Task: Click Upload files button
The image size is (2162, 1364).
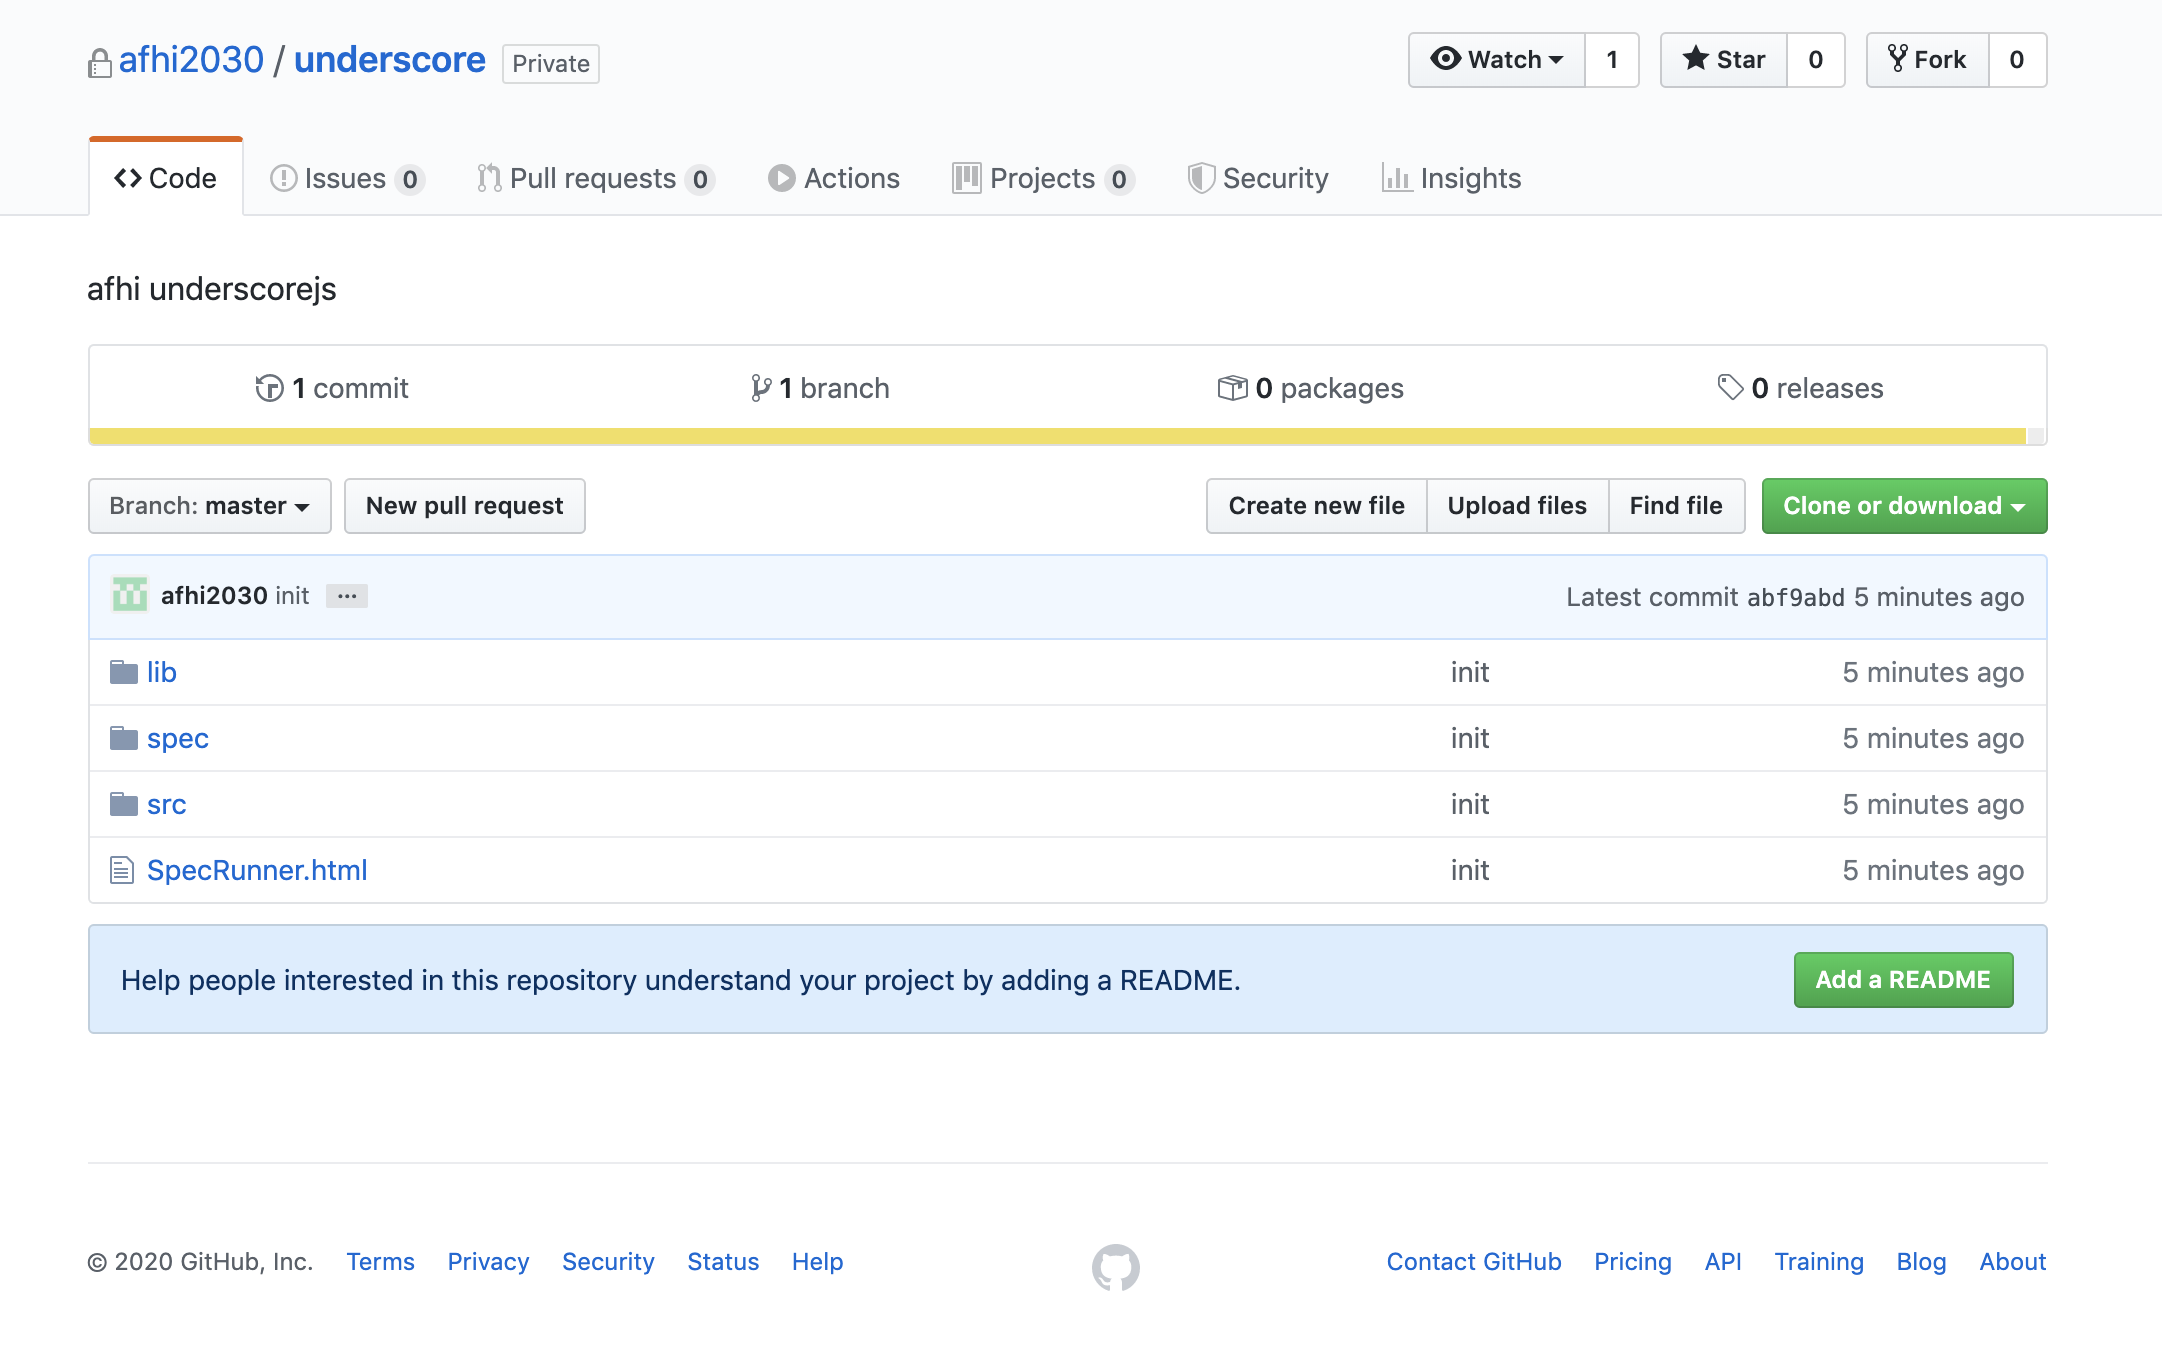Action: click(x=1517, y=506)
